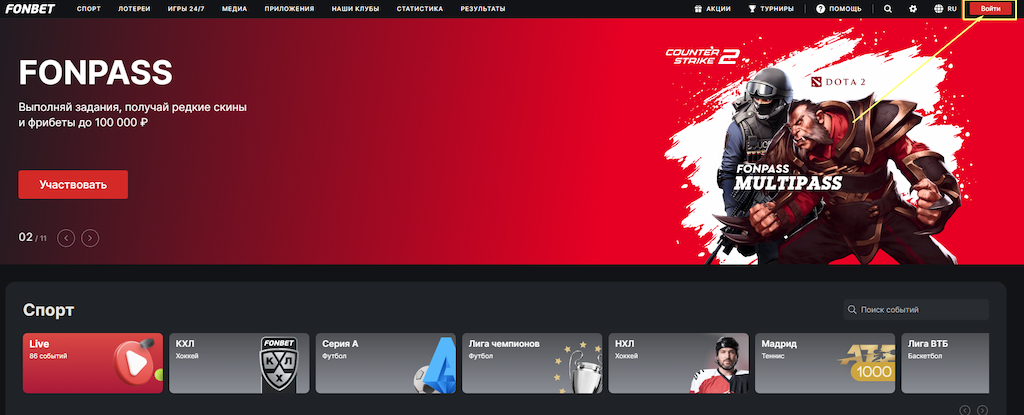Click magnifier icon in Поиск событий field
The width and height of the screenshot is (1024, 415).
tap(852, 309)
